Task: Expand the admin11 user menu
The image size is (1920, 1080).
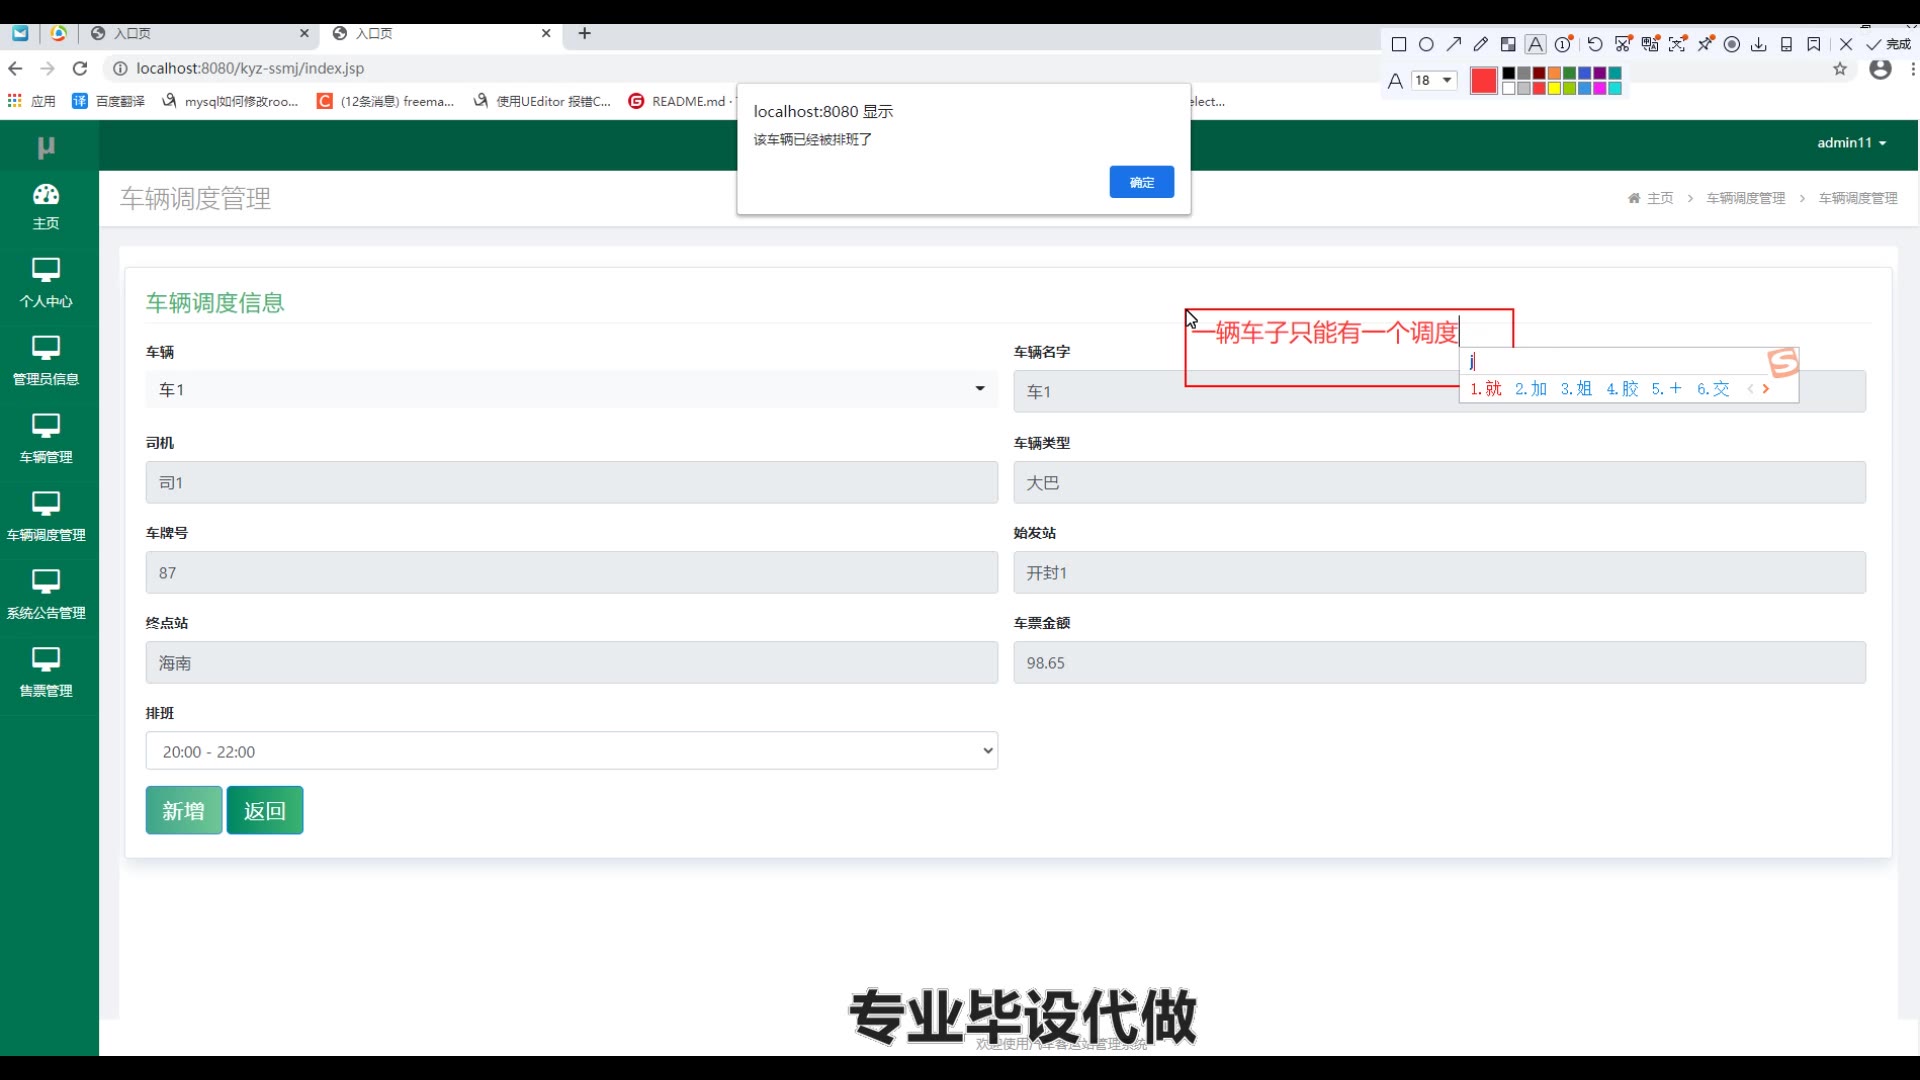Action: tap(1851, 143)
